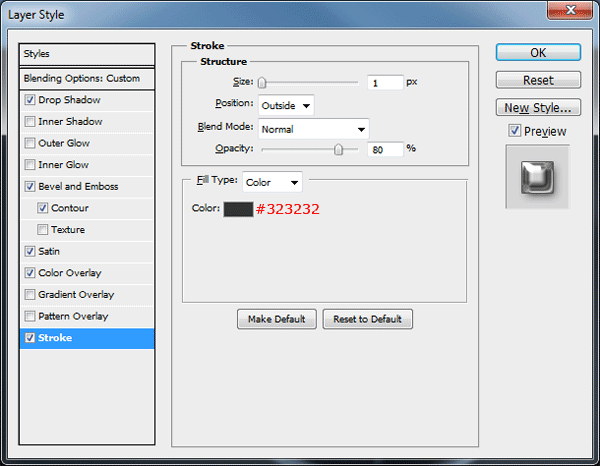Select the Stroke row label

coord(55,338)
